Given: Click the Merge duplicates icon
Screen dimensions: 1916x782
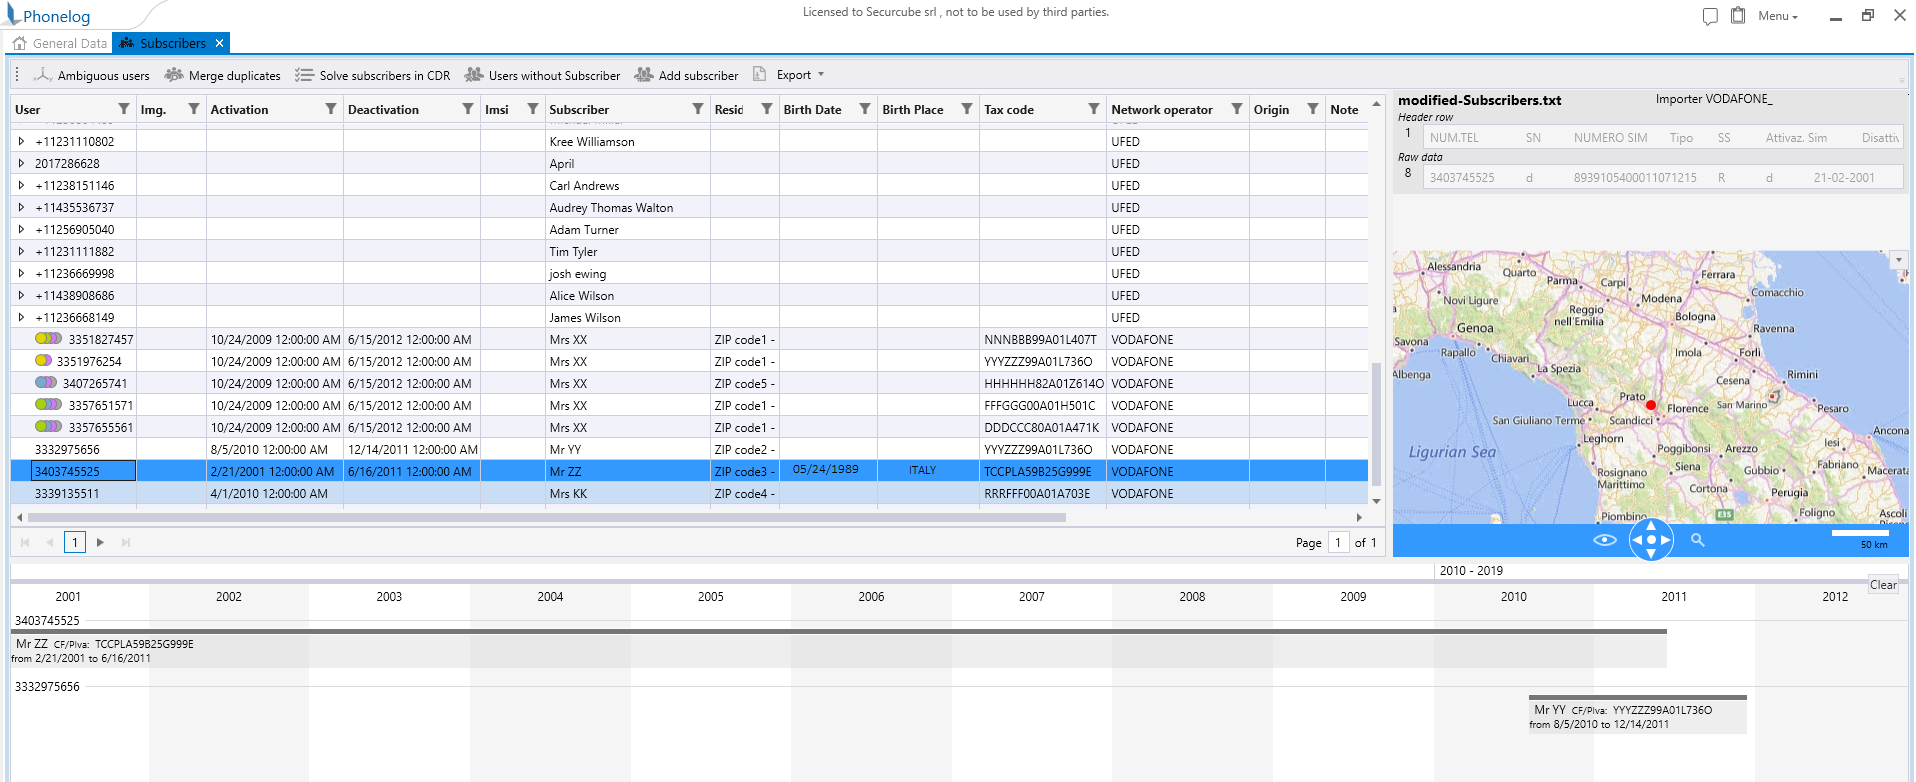Looking at the screenshot, I should coord(174,75).
